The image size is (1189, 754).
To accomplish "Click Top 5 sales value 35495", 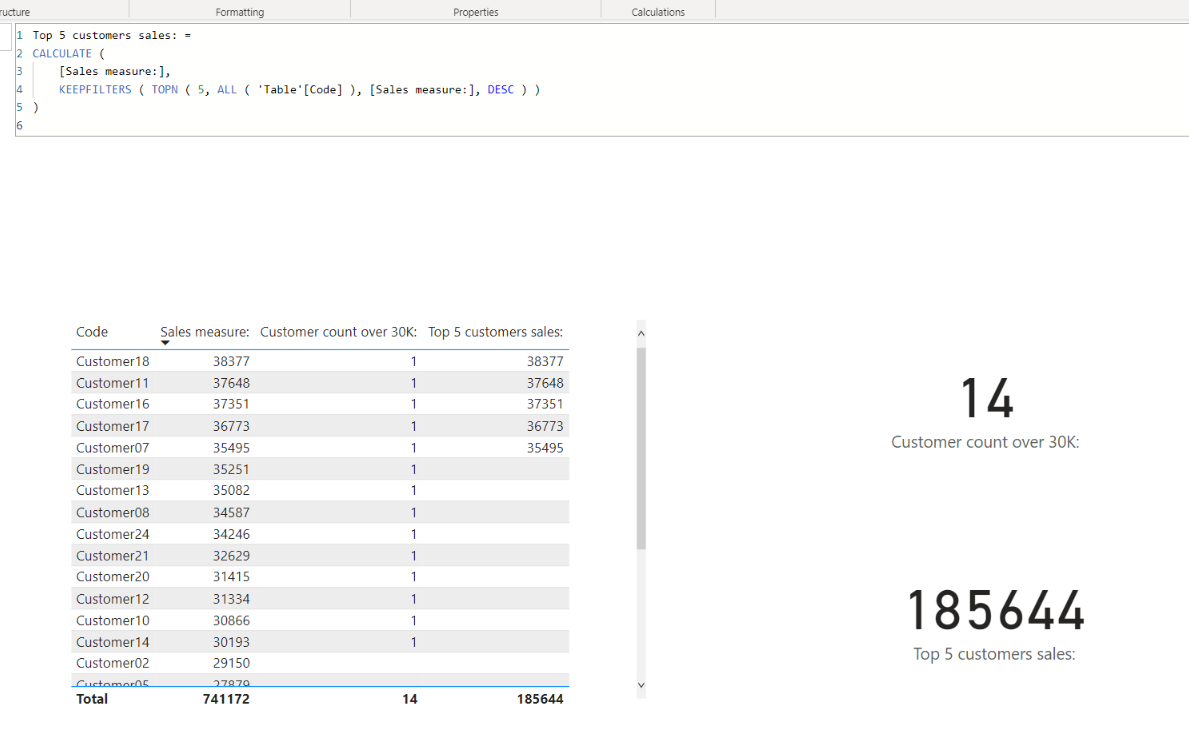I will pos(545,448).
